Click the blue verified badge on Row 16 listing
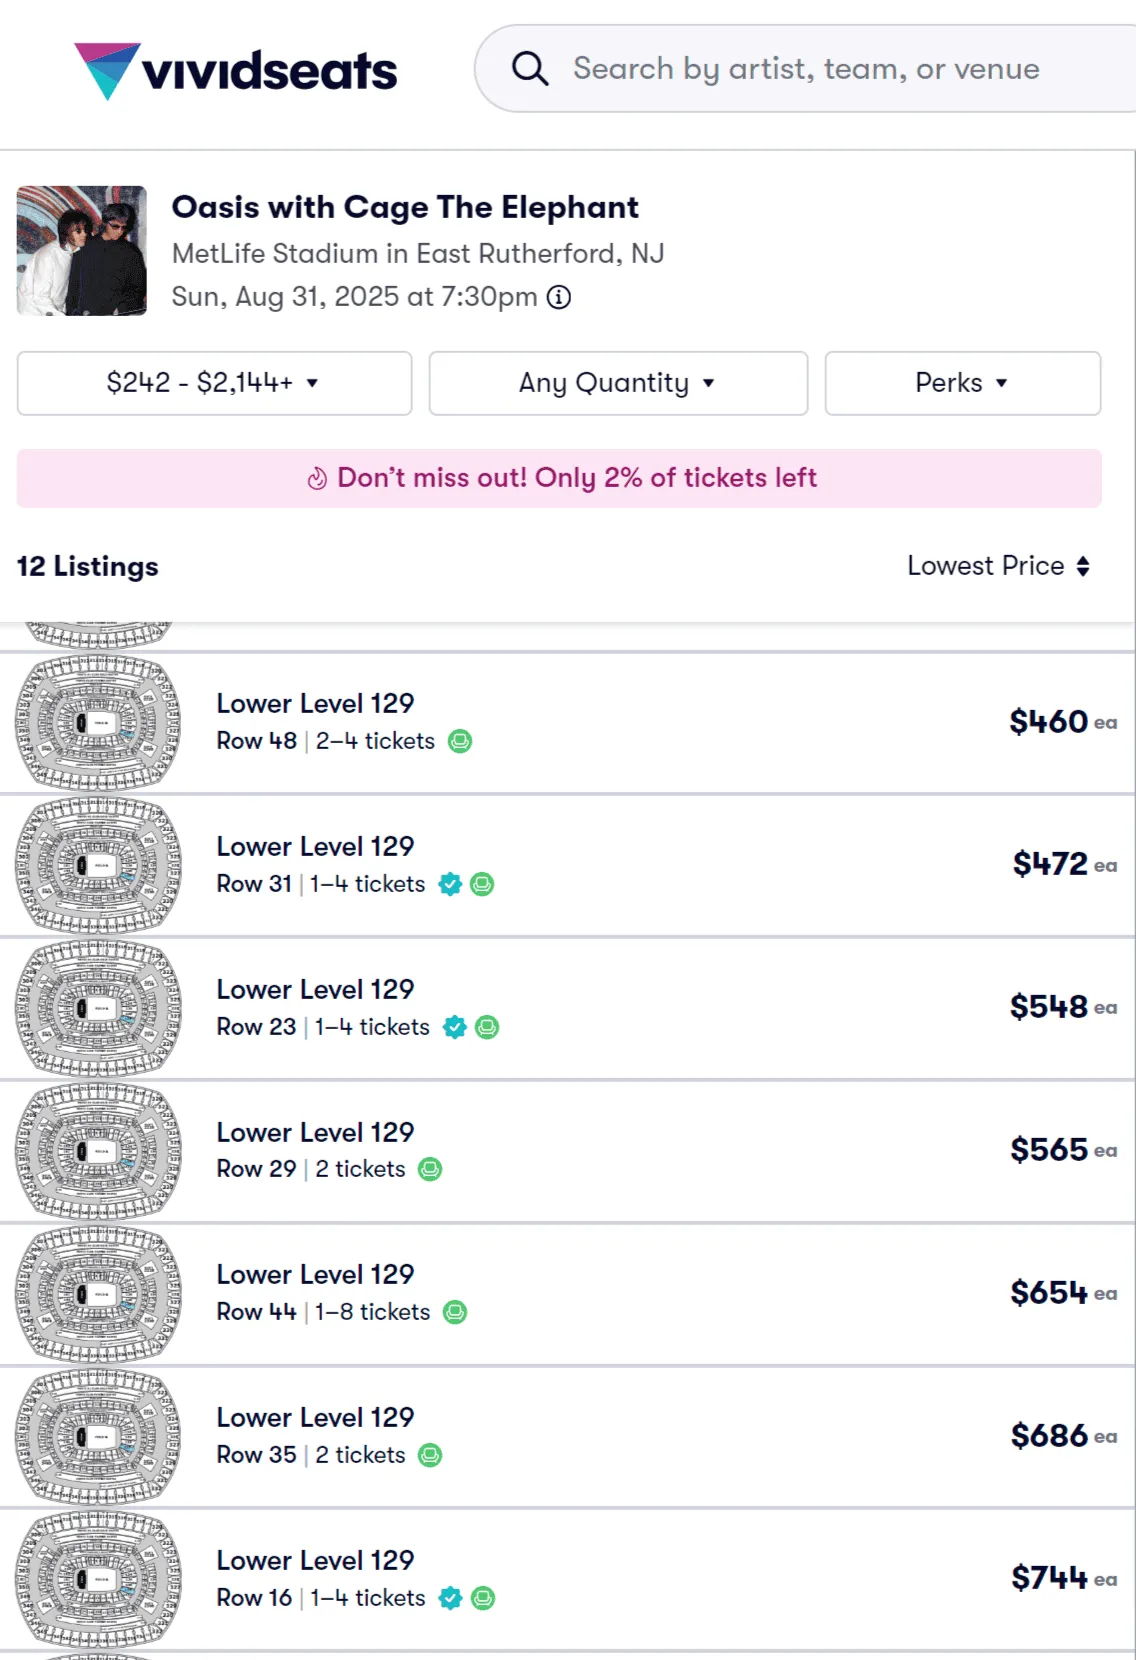Image resolution: width=1136 pixels, height=1660 pixels. click(450, 1598)
